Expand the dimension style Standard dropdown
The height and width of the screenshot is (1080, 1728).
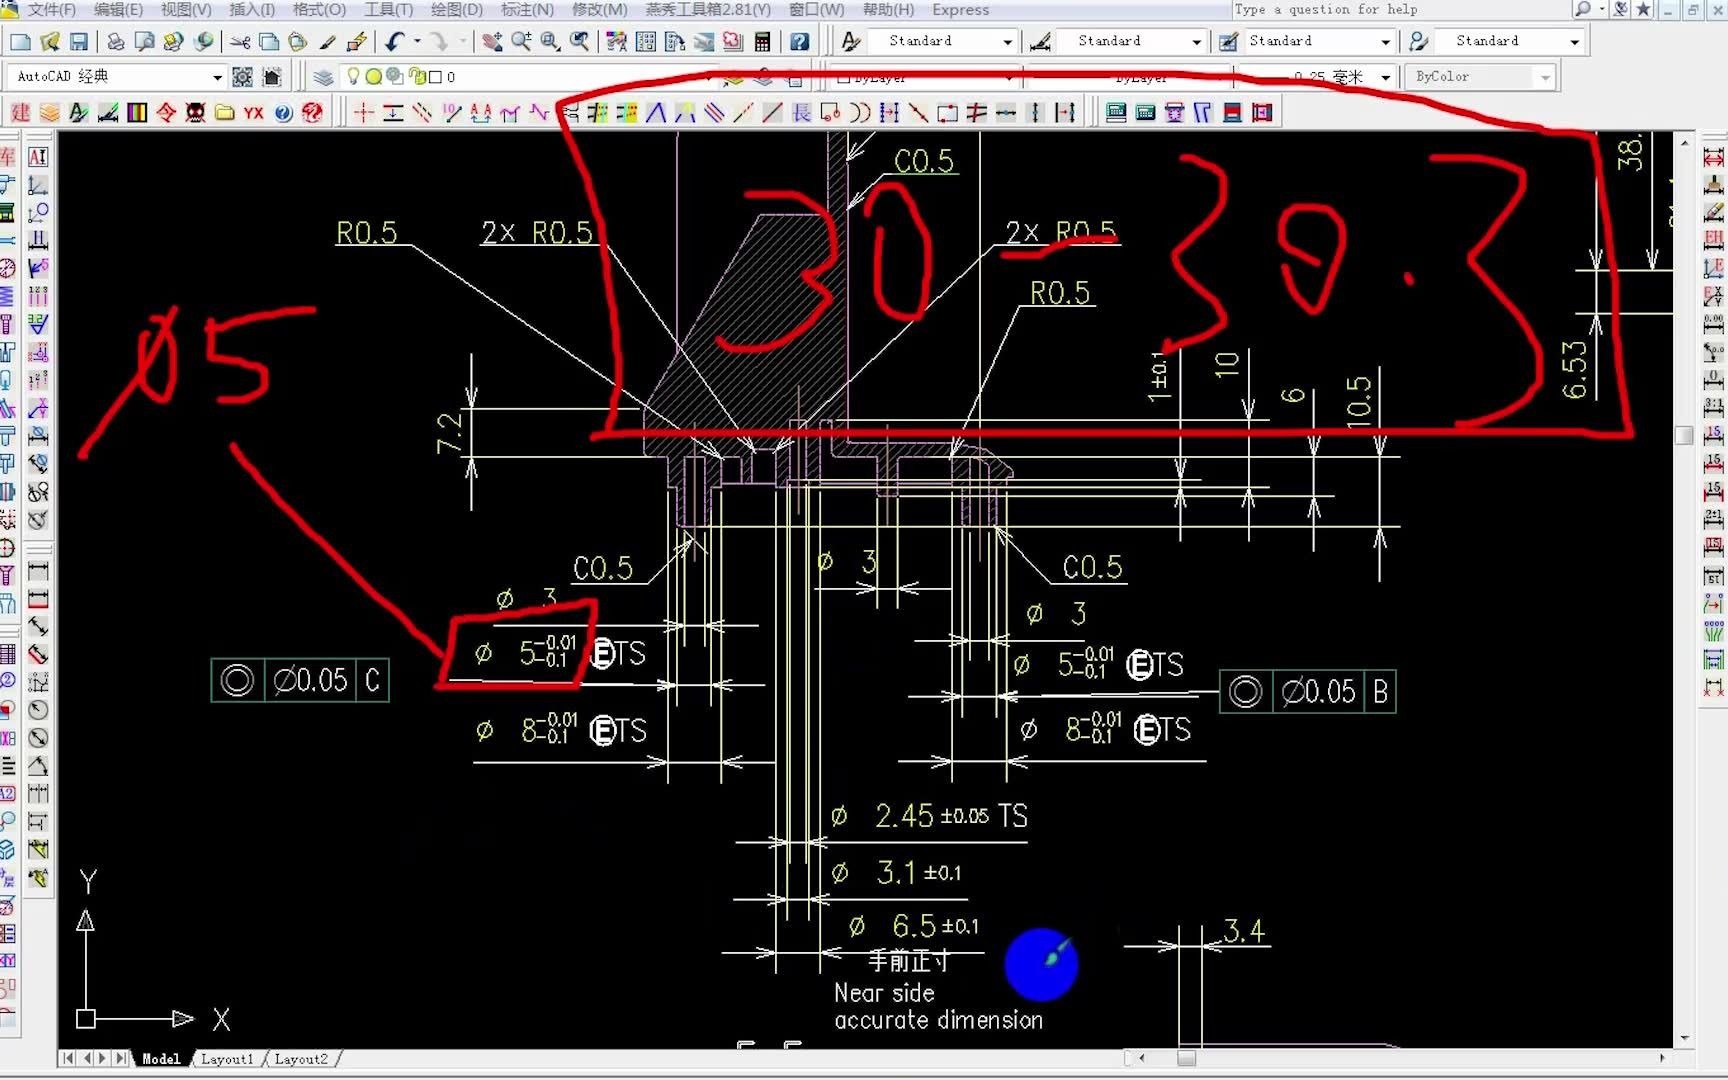pos(1196,42)
